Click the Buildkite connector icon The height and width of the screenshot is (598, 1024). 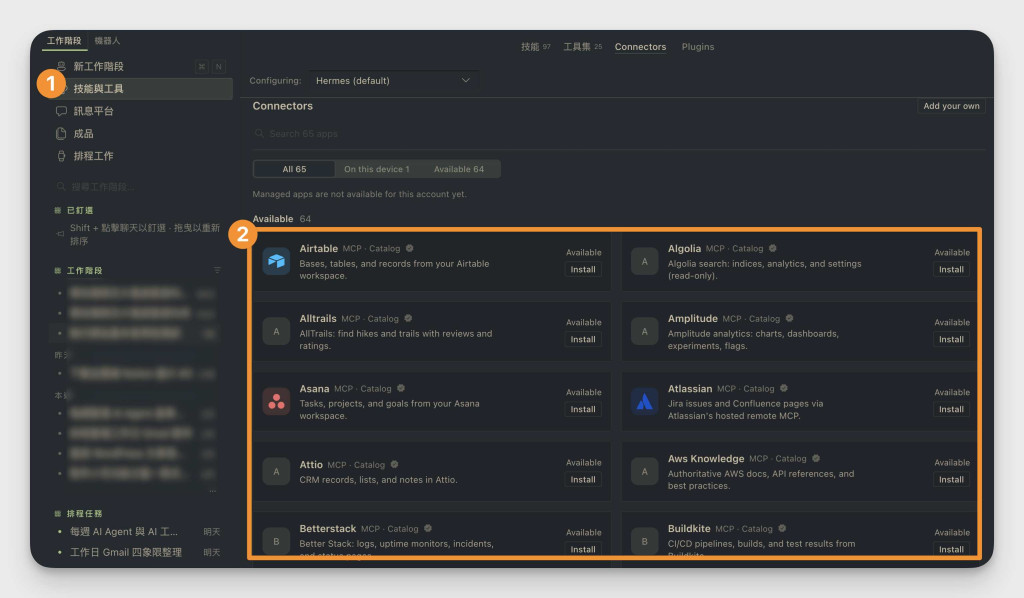click(x=645, y=541)
